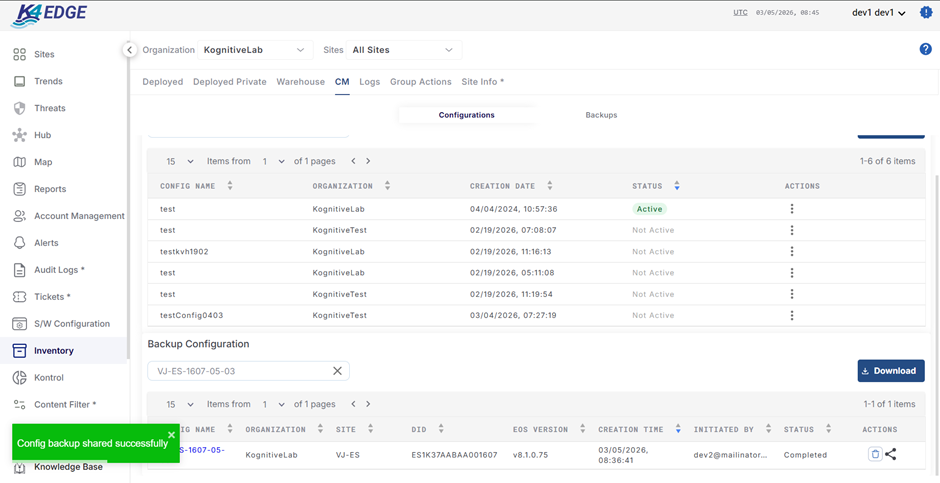This screenshot has height=483, width=940.
Task: Click the share icon in backup row
Action: coord(891,454)
